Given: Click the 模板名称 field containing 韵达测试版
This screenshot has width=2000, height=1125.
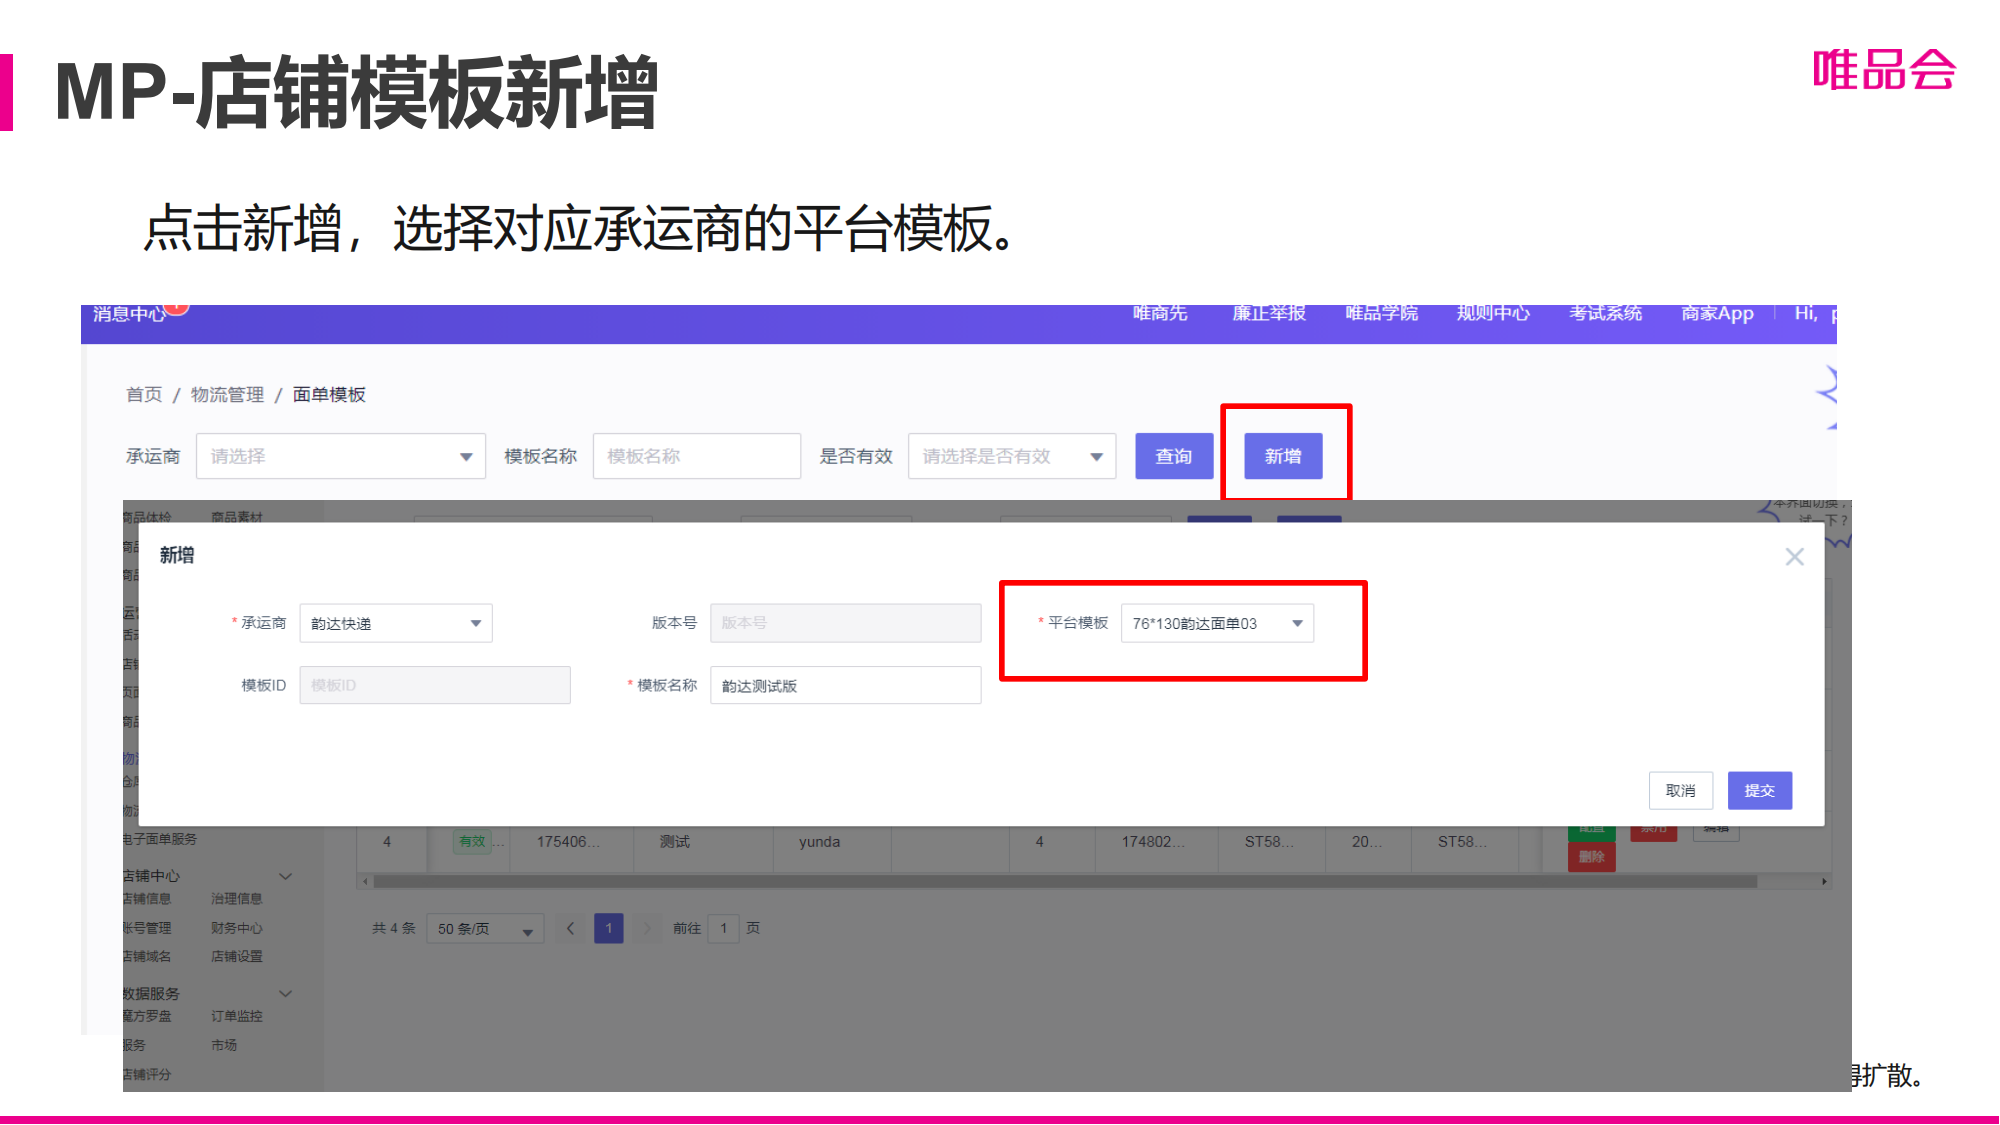Looking at the screenshot, I should 846,685.
